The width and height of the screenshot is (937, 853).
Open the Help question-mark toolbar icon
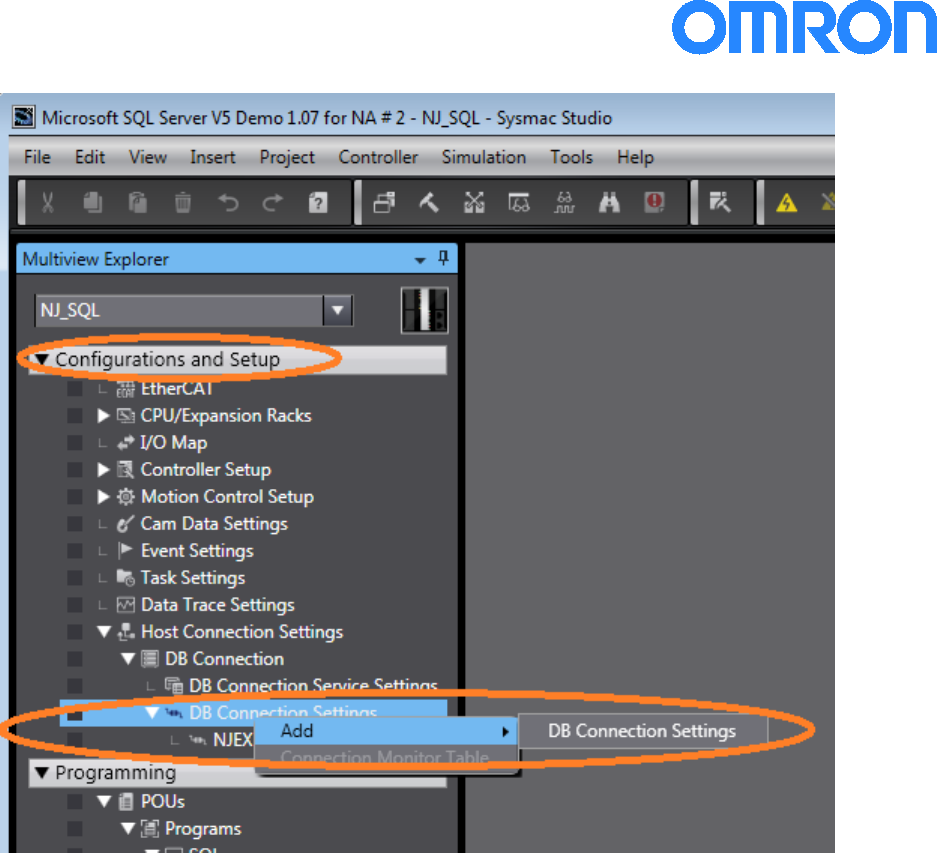tap(318, 203)
